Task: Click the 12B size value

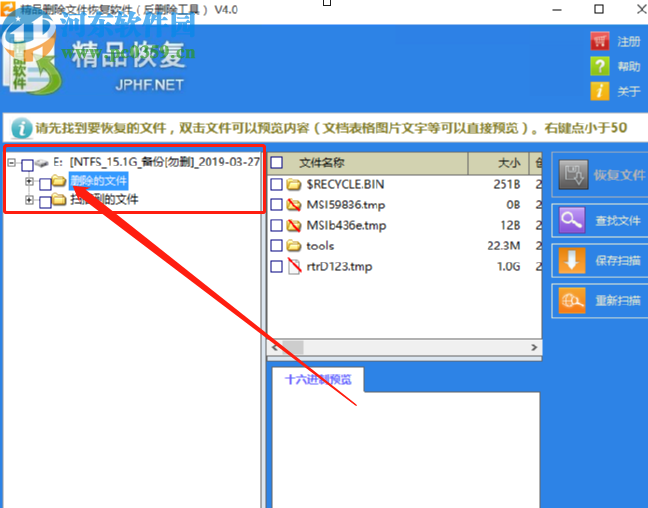Action: 510,226
